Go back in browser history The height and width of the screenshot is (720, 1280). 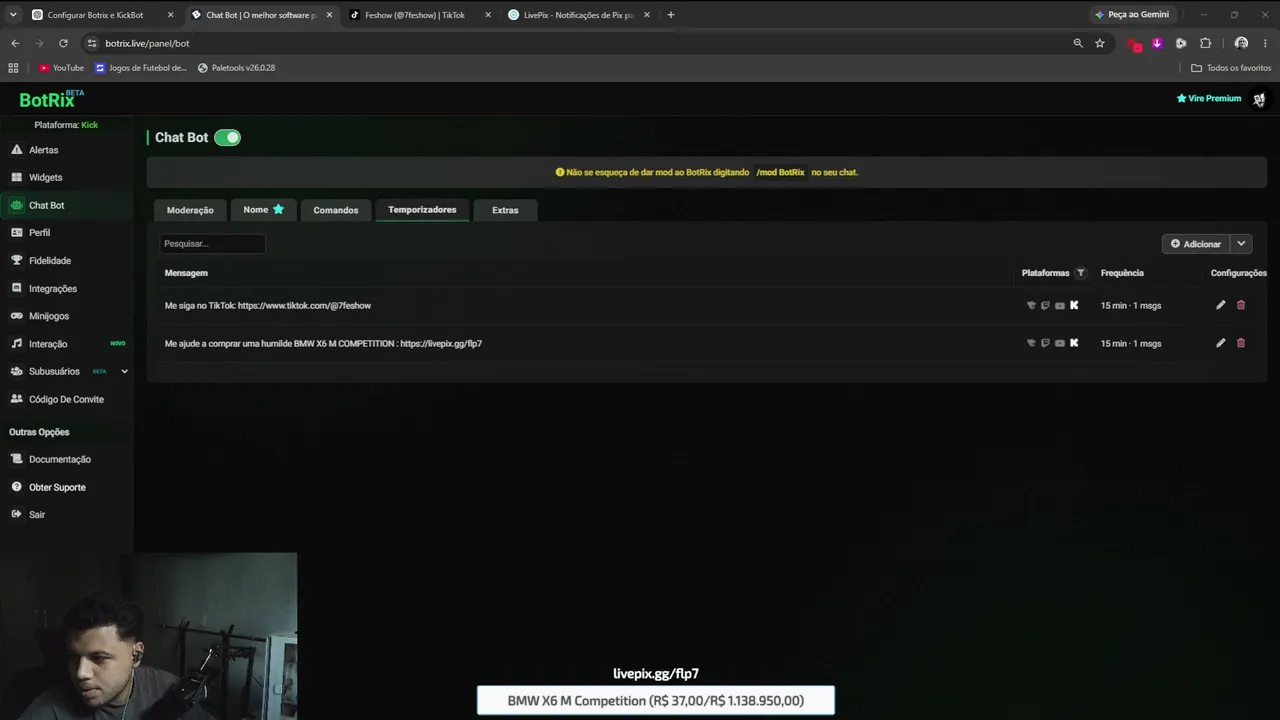tap(15, 43)
